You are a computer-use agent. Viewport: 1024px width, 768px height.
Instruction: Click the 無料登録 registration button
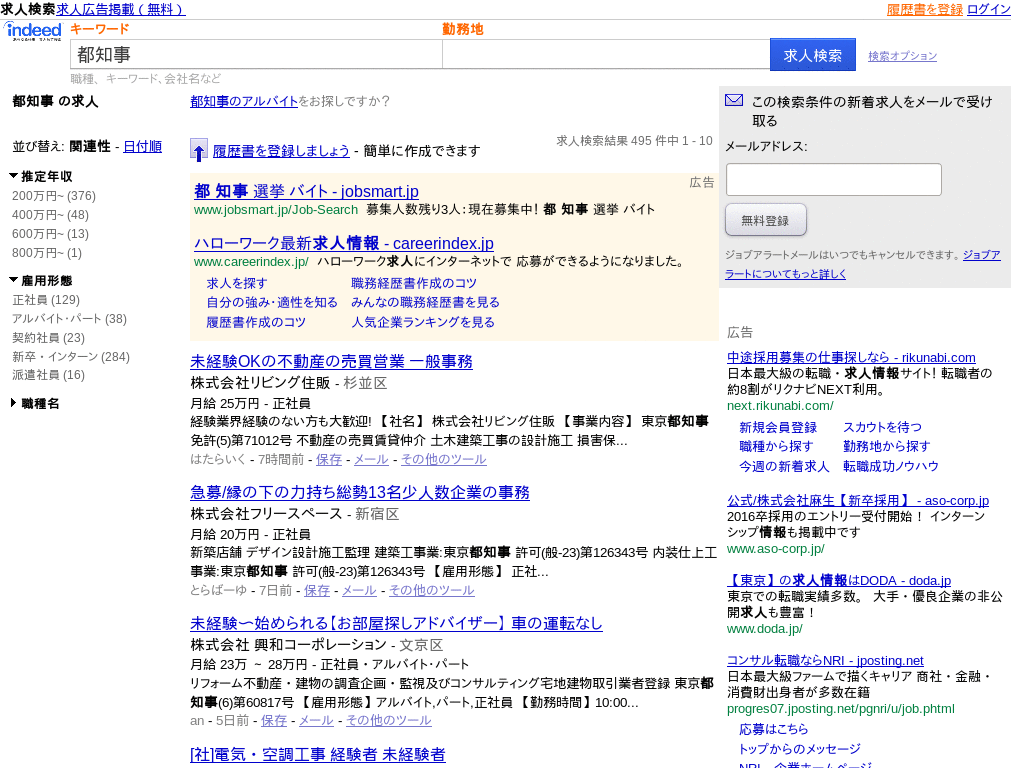click(x=765, y=219)
